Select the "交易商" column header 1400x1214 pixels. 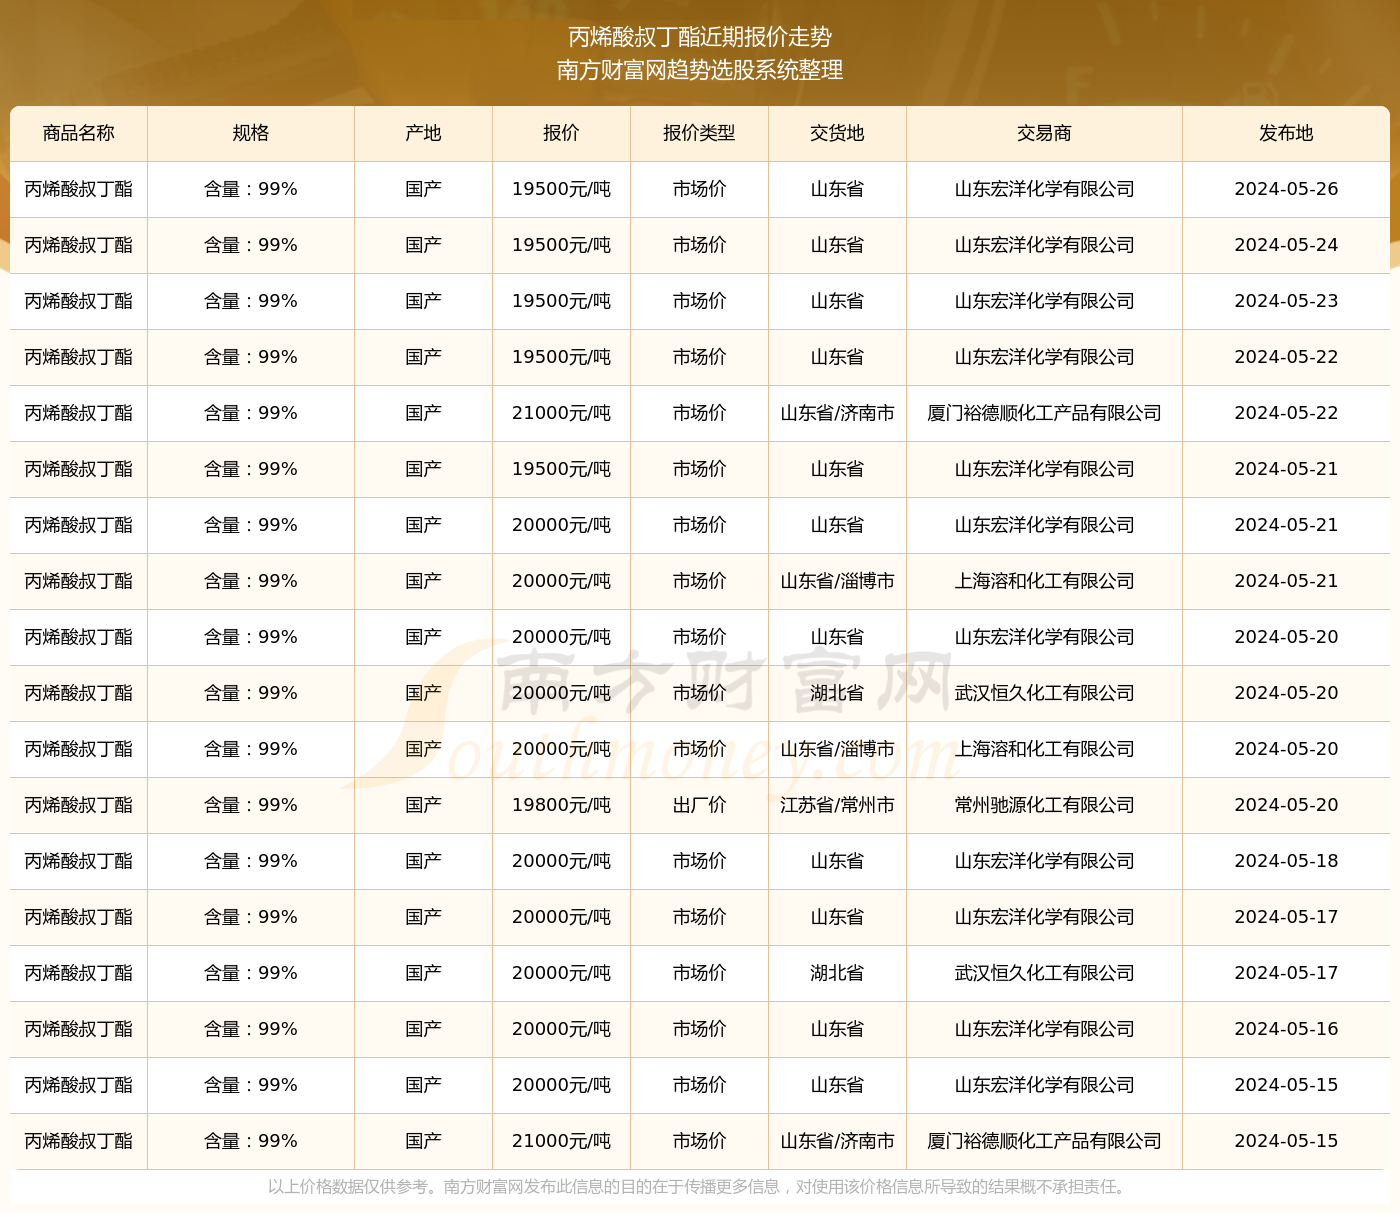[x=1044, y=133]
